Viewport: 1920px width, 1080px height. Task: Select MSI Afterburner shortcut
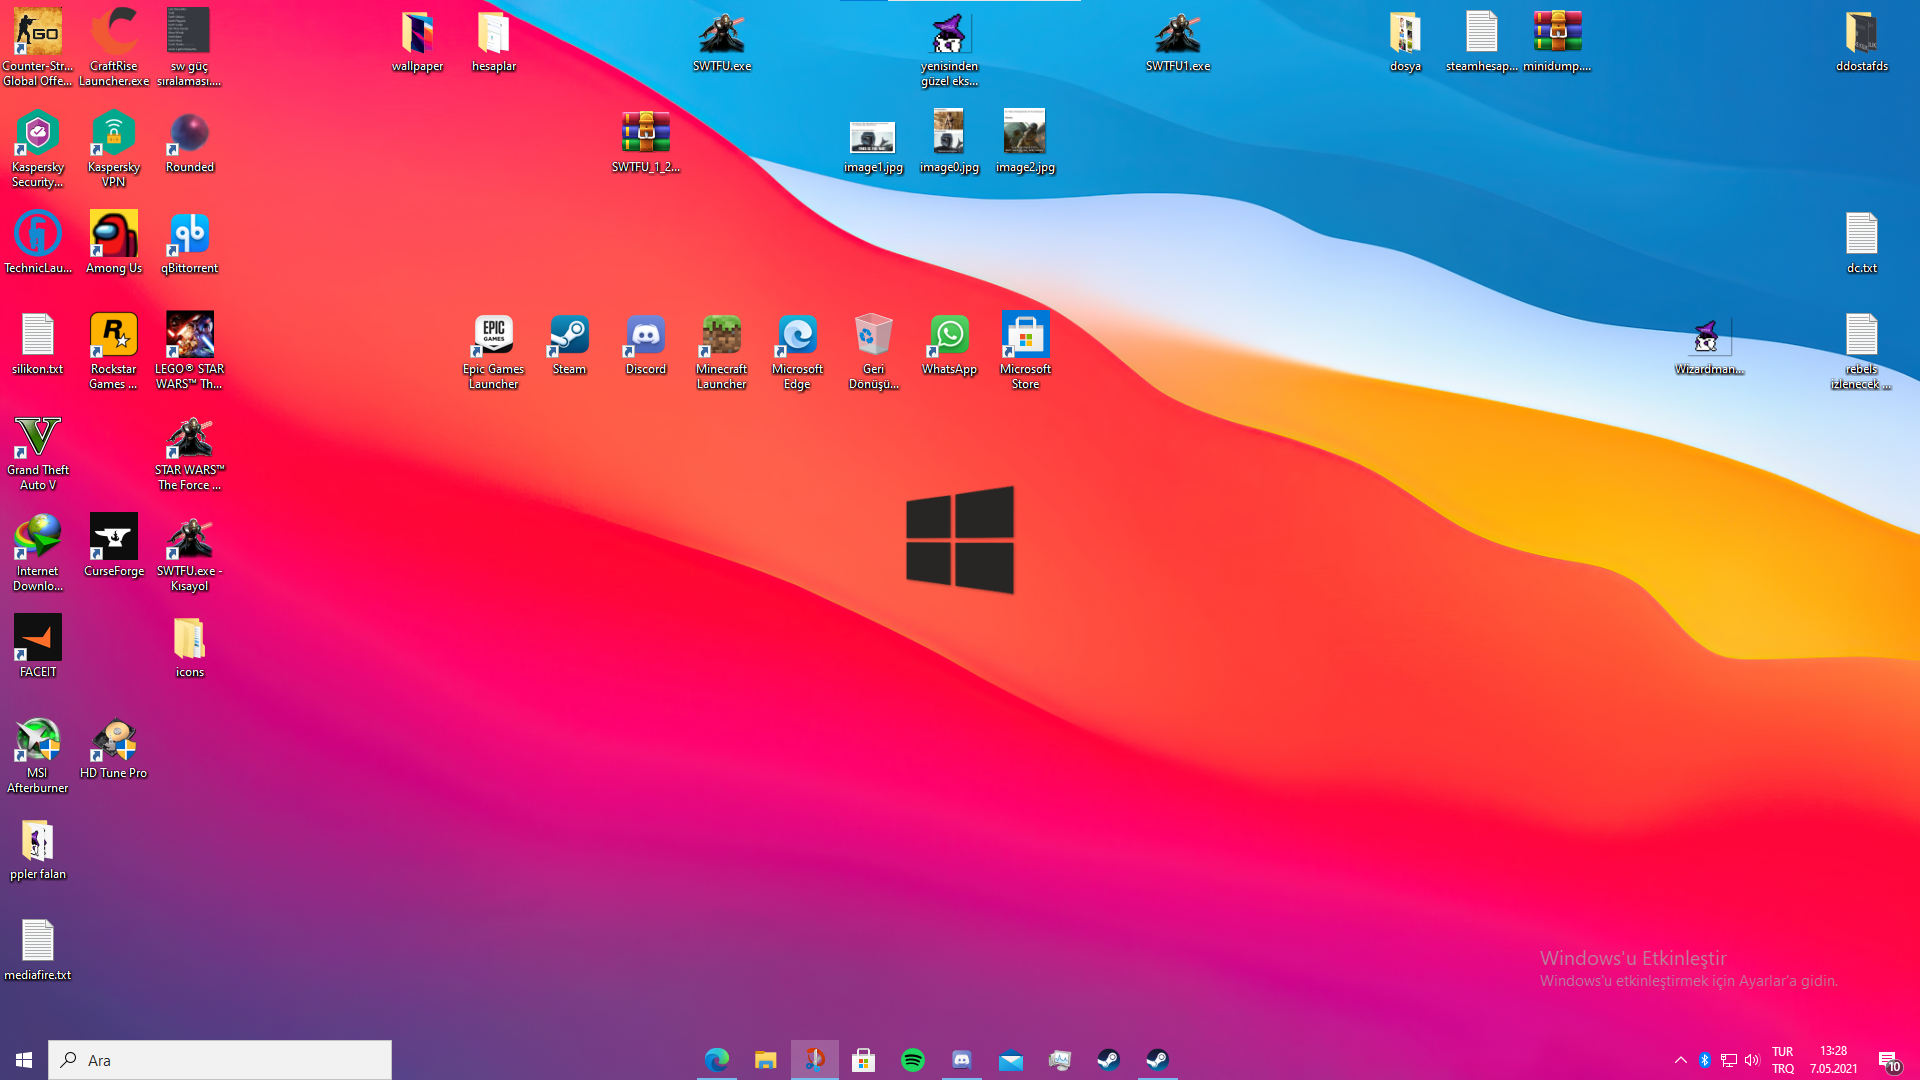click(x=38, y=754)
